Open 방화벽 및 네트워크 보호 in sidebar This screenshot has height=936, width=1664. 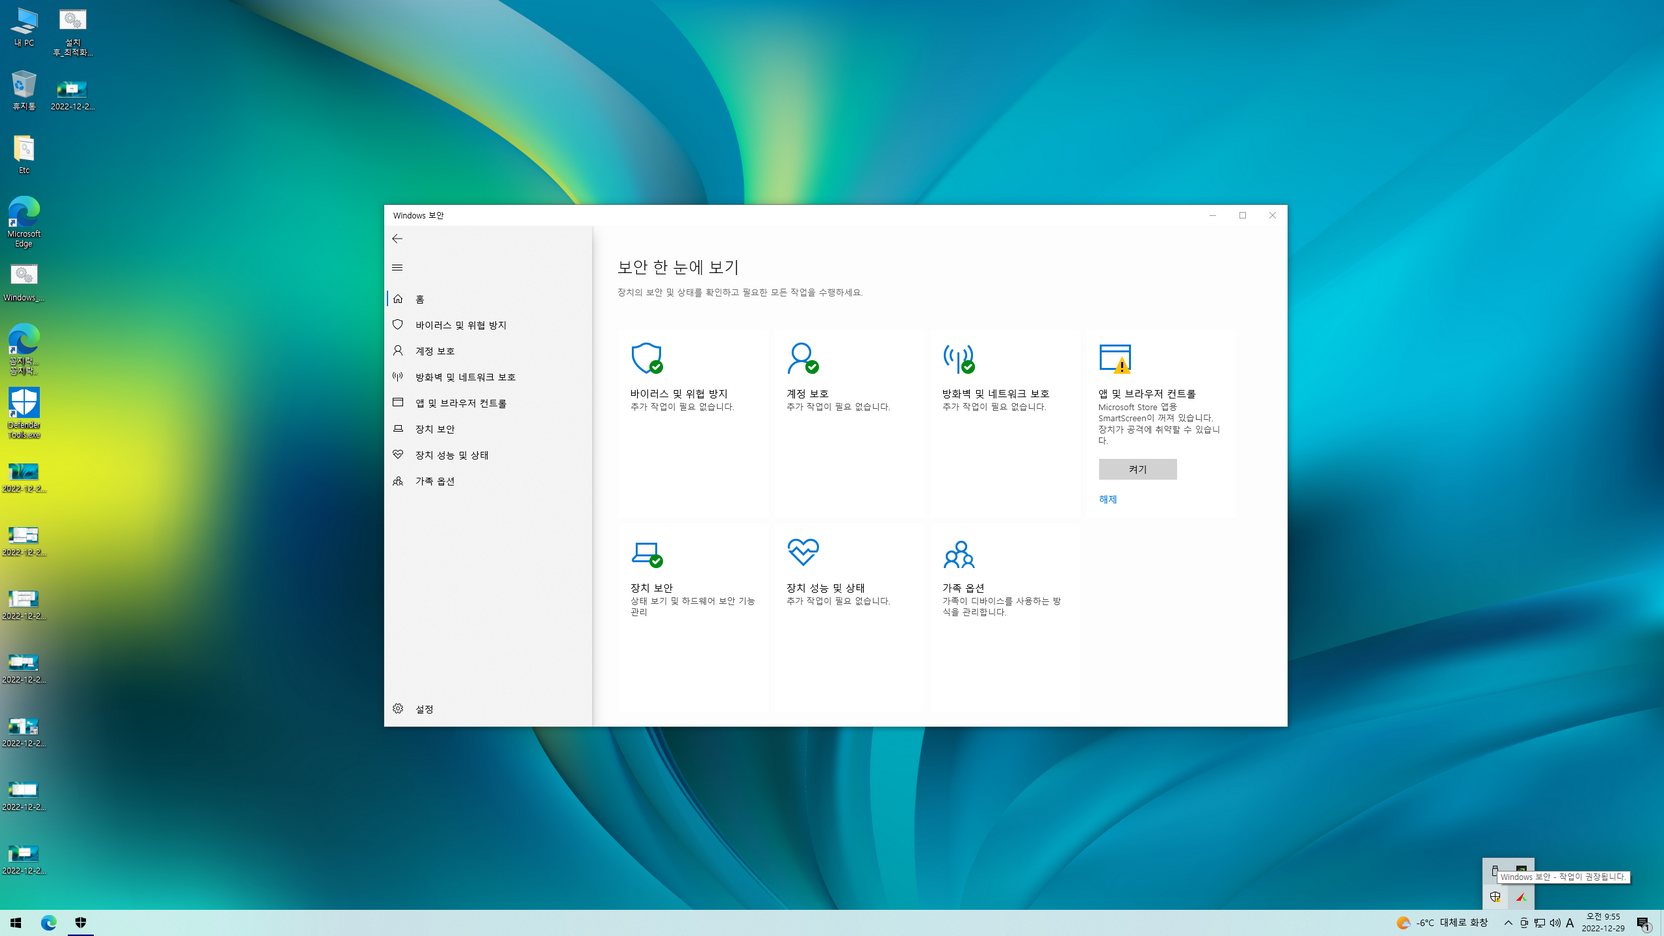tap(489, 377)
